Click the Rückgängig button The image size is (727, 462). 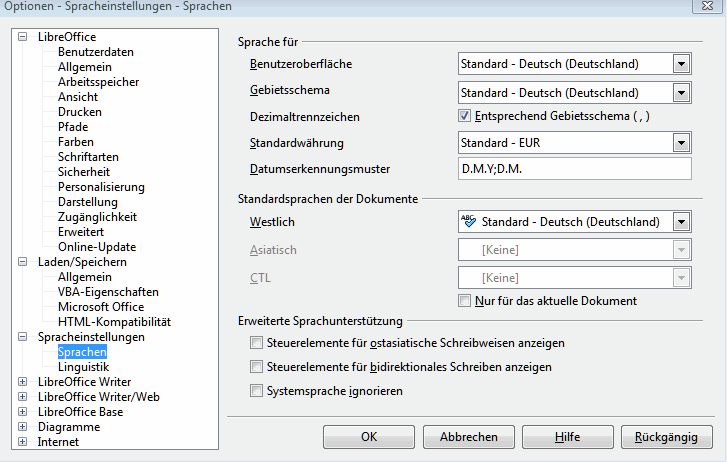tap(666, 437)
